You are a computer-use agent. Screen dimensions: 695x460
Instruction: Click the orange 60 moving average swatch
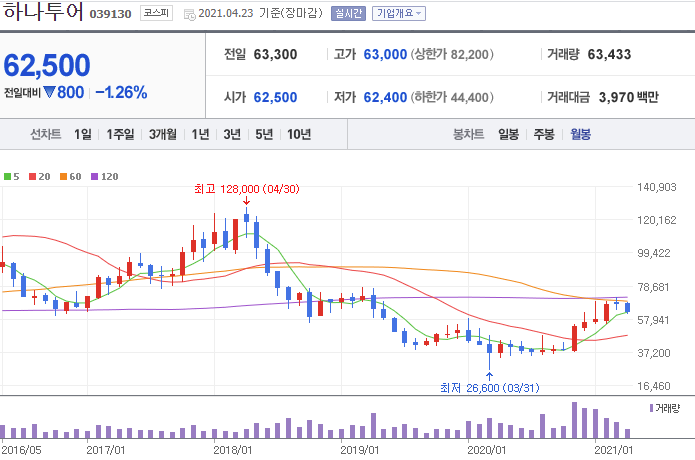63,176
